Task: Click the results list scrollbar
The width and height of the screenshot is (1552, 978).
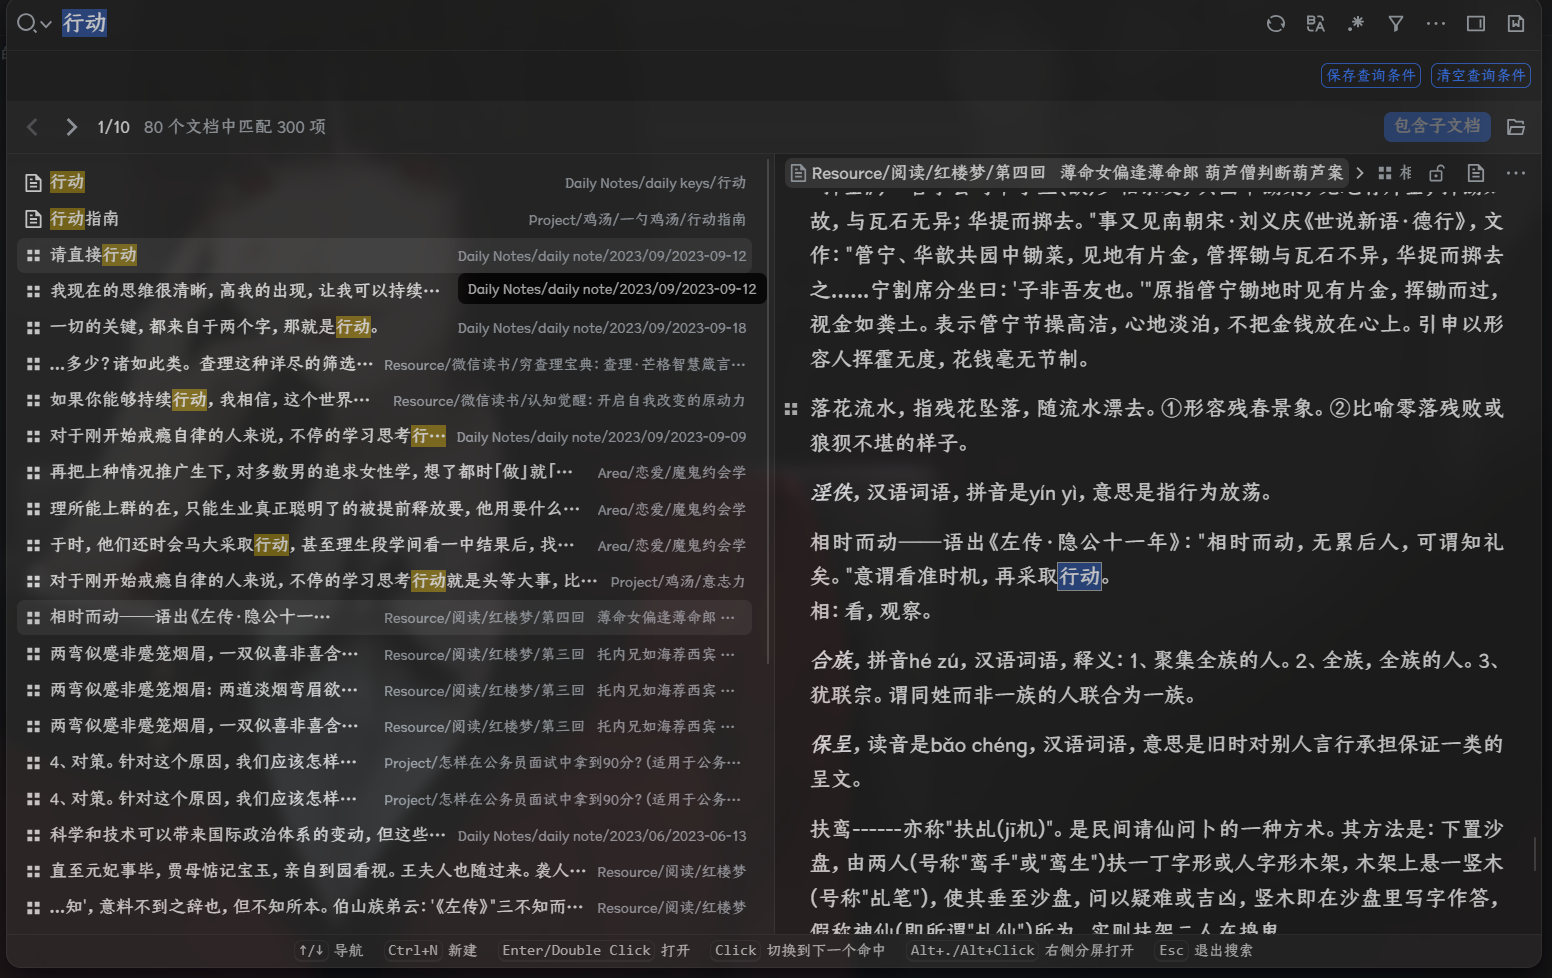Action: tap(767, 410)
